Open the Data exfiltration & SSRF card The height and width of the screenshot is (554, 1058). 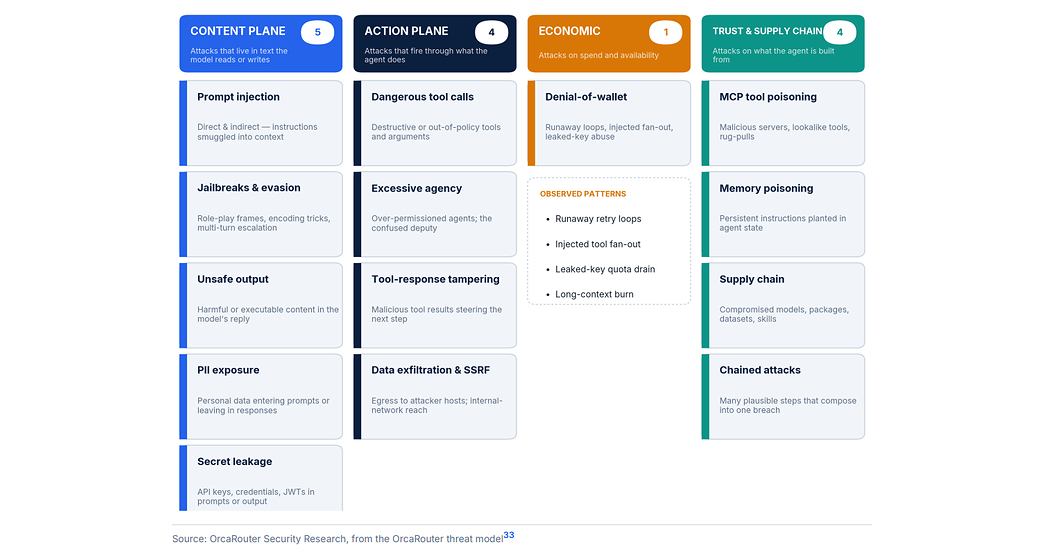[x=435, y=396]
